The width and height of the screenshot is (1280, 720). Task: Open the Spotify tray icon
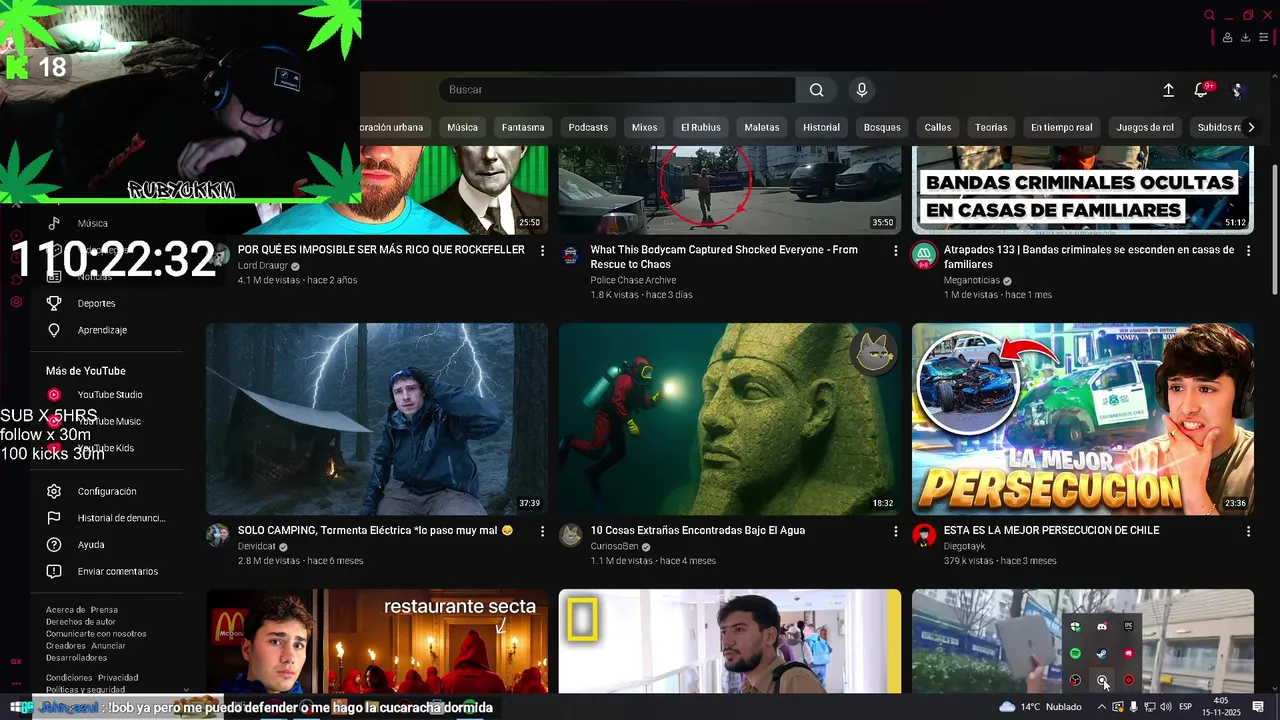point(1075,653)
